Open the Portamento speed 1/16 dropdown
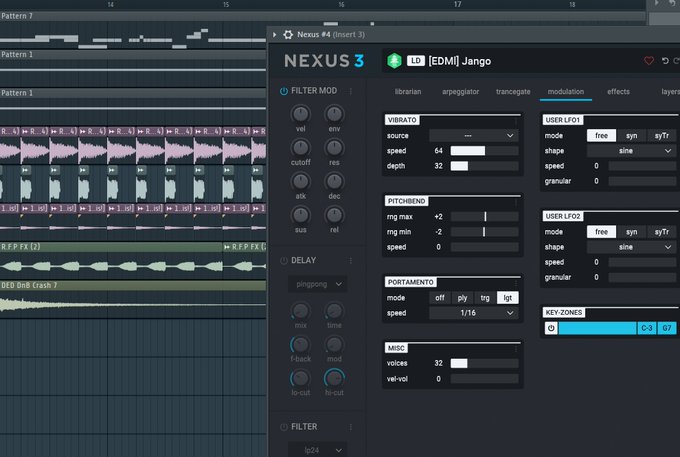Image resolution: width=680 pixels, height=457 pixels. coord(474,313)
